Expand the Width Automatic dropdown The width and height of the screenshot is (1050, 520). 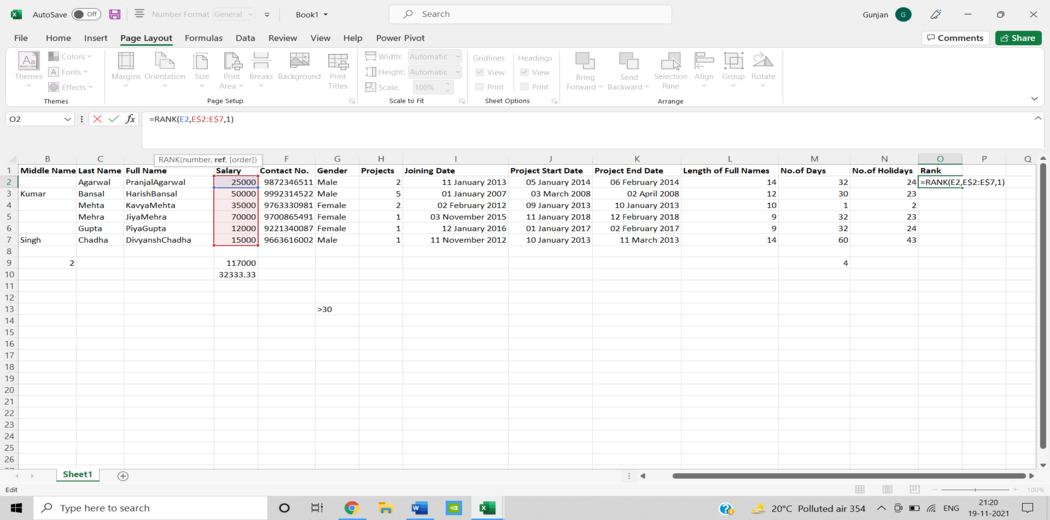point(457,57)
